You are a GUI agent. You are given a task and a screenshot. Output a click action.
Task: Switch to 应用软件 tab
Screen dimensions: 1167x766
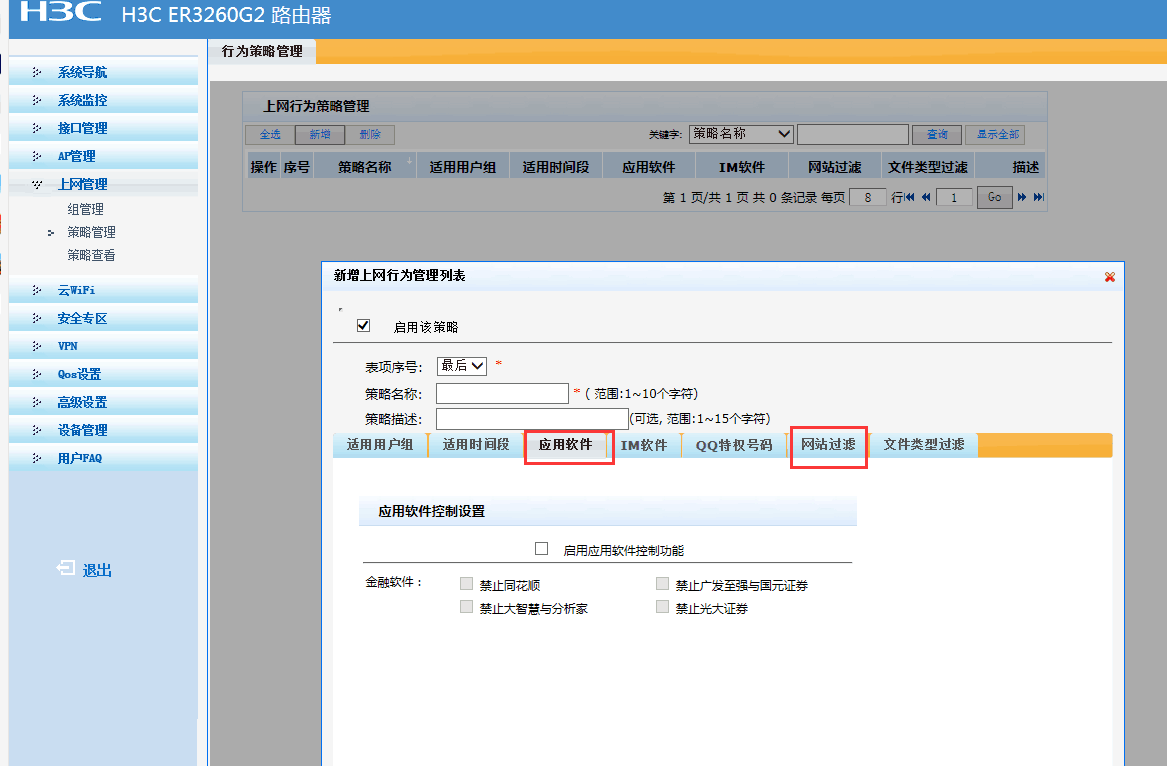point(566,444)
